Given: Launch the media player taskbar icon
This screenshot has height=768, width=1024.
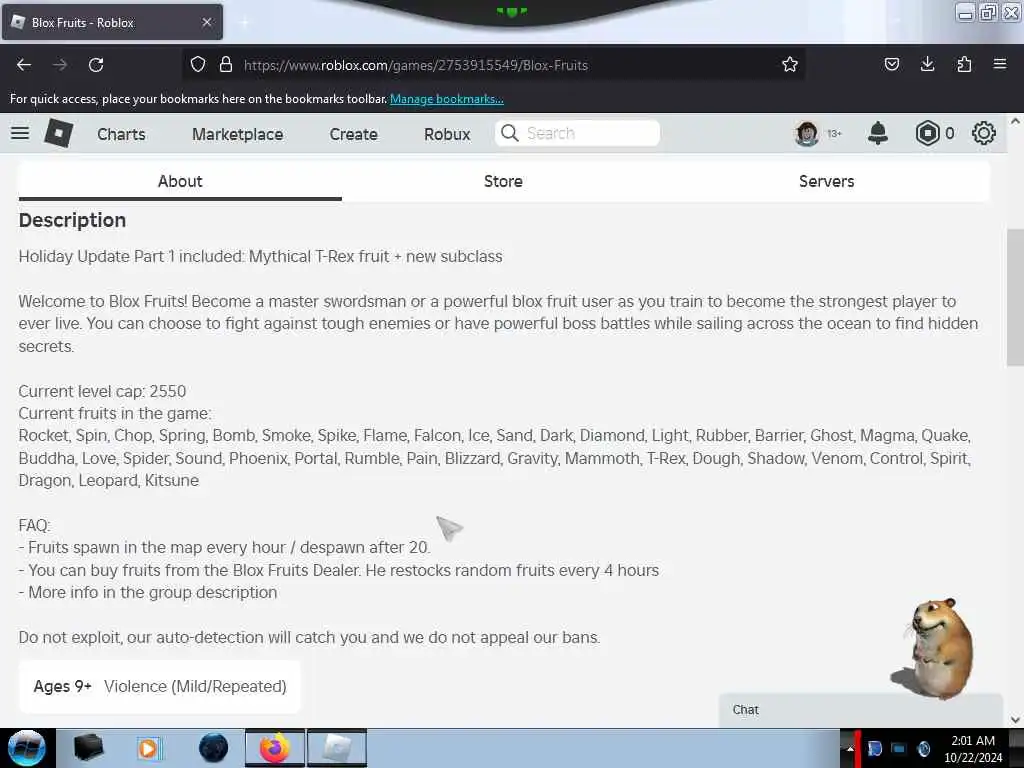Looking at the screenshot, I should click(148, 748).
